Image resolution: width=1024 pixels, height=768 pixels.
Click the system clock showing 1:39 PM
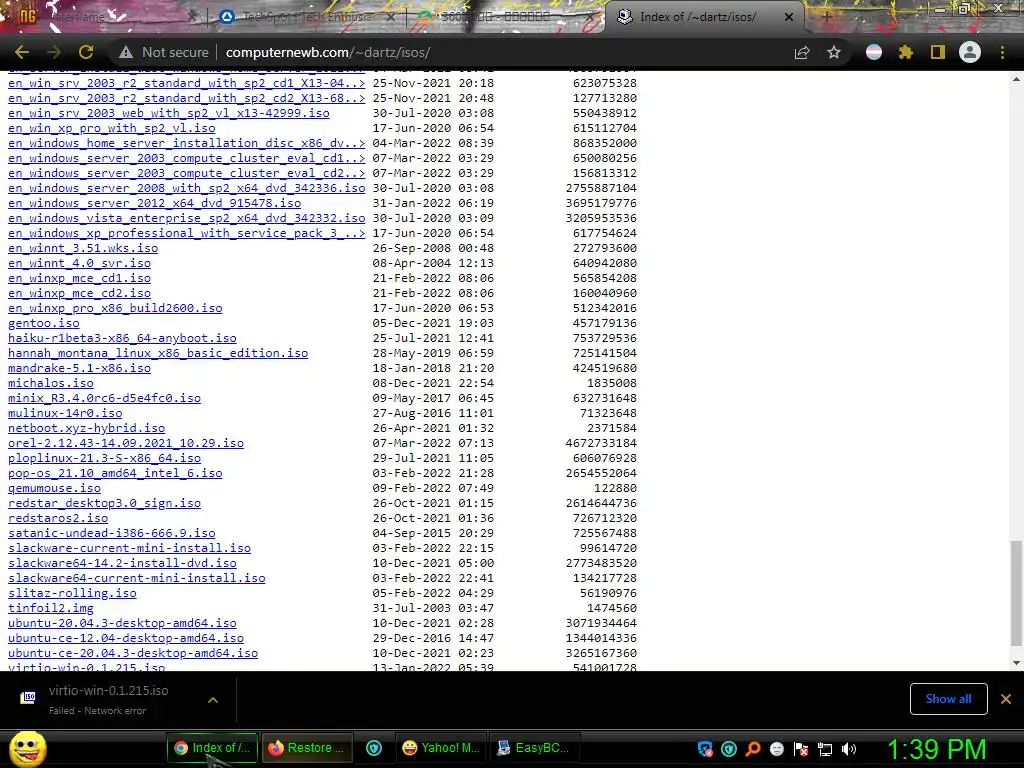click(x=936, y=749)
